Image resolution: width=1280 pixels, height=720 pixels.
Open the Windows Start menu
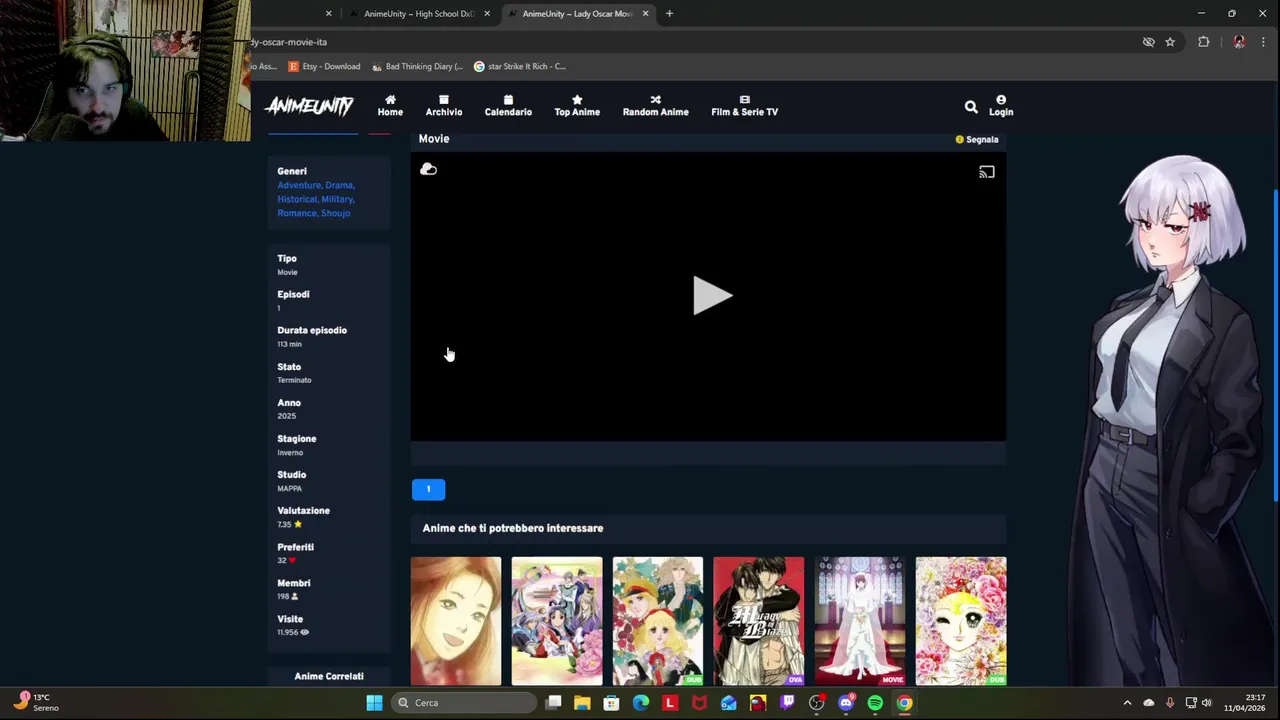pos(374,703)
